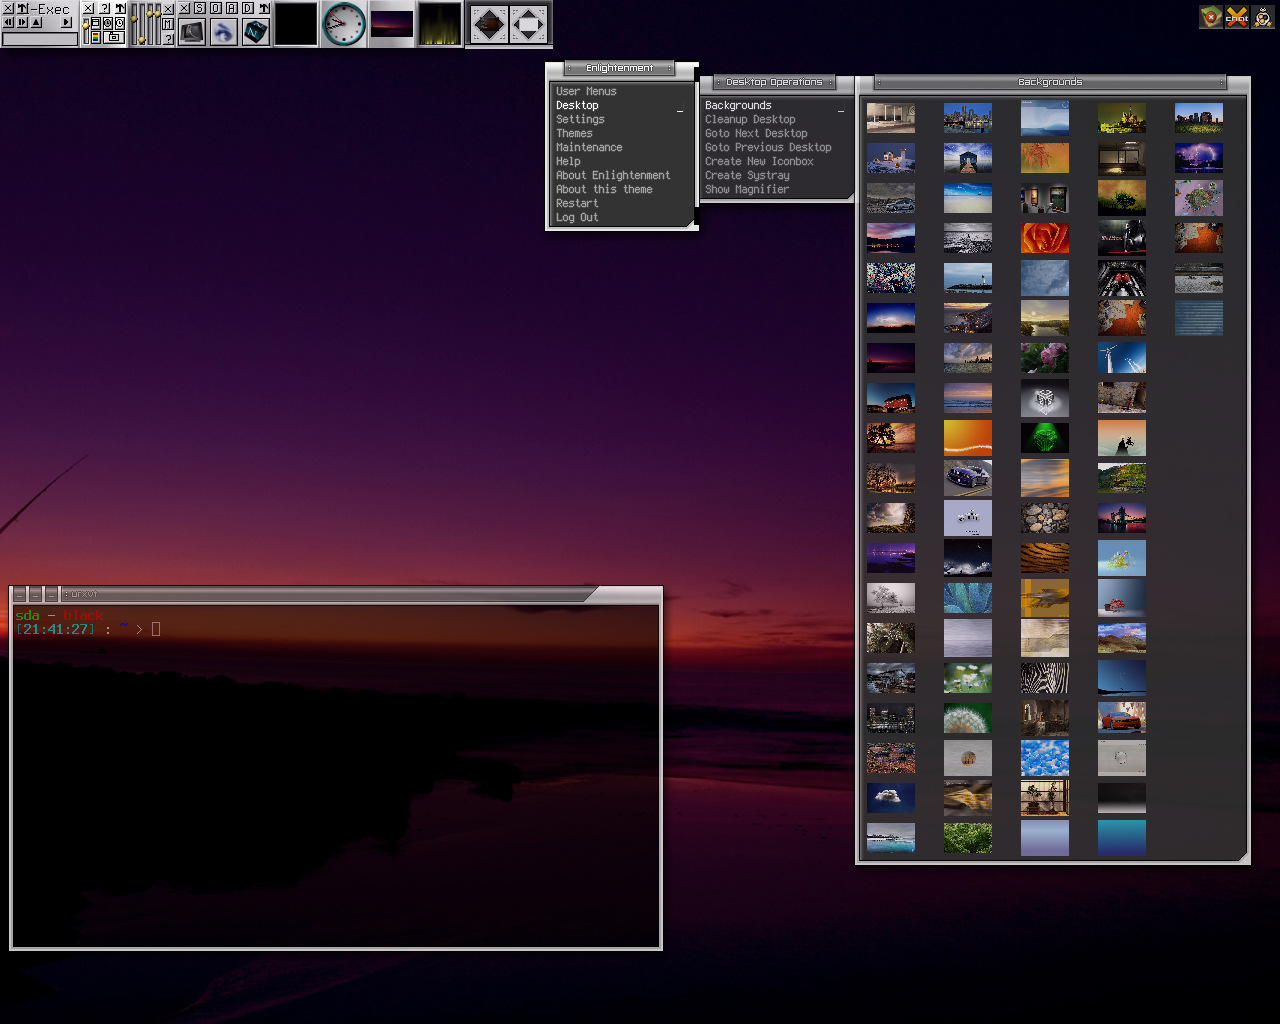Open User Menus in Enlightenment menu
This screenshot has width=1280, height=1024.
pyautogui.click(x=586, y=91)
